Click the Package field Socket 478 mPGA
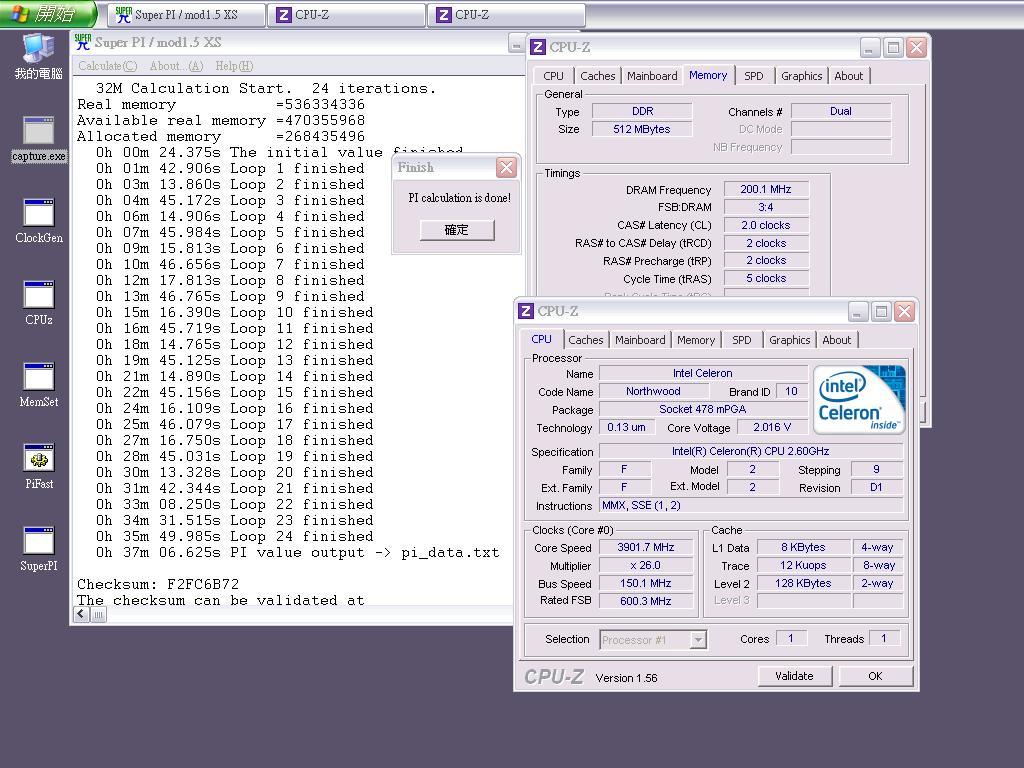Viewport: 1024px width, 768px height. [x=703, y=409]
